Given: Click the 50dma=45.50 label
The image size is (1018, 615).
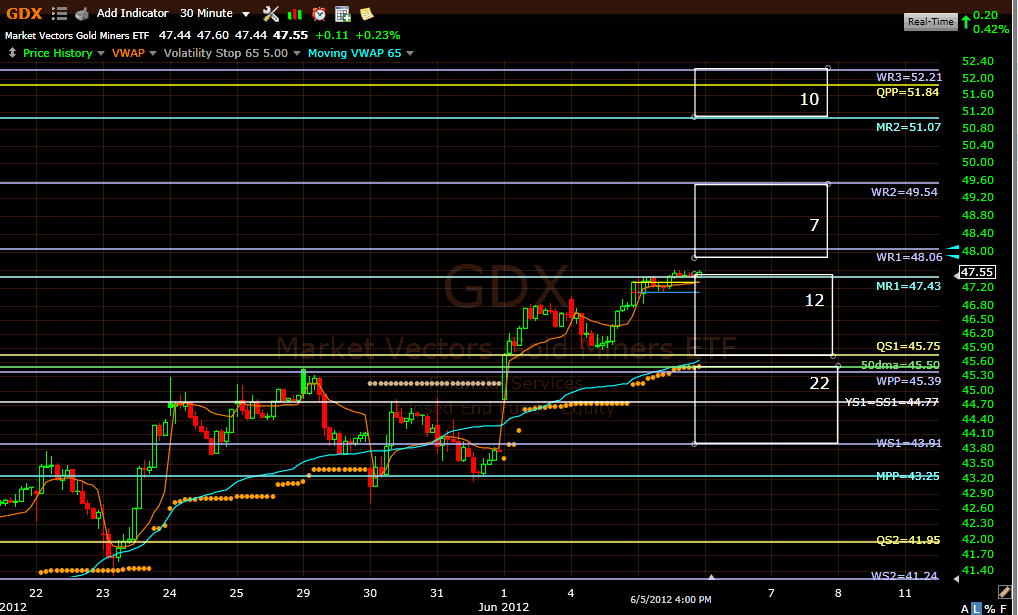Looking at the screenshot, I should click(900, 365).
